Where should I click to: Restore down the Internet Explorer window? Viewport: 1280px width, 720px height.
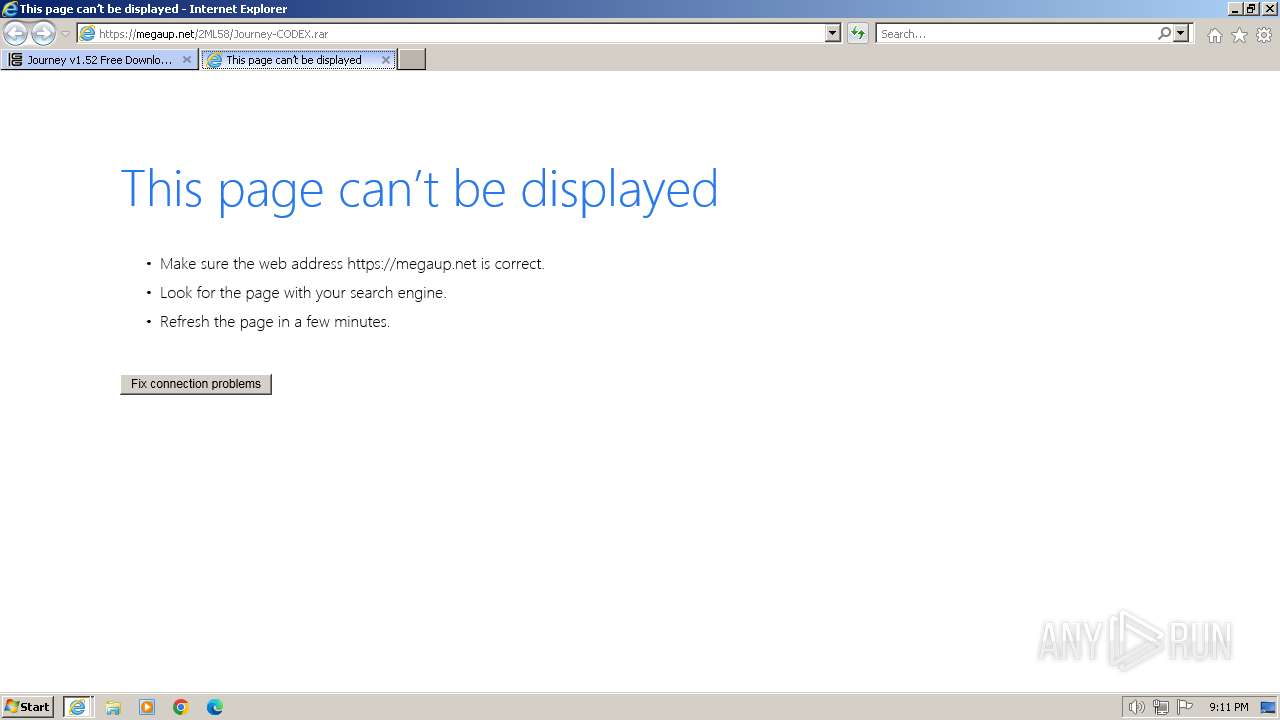coord(1251,9)
